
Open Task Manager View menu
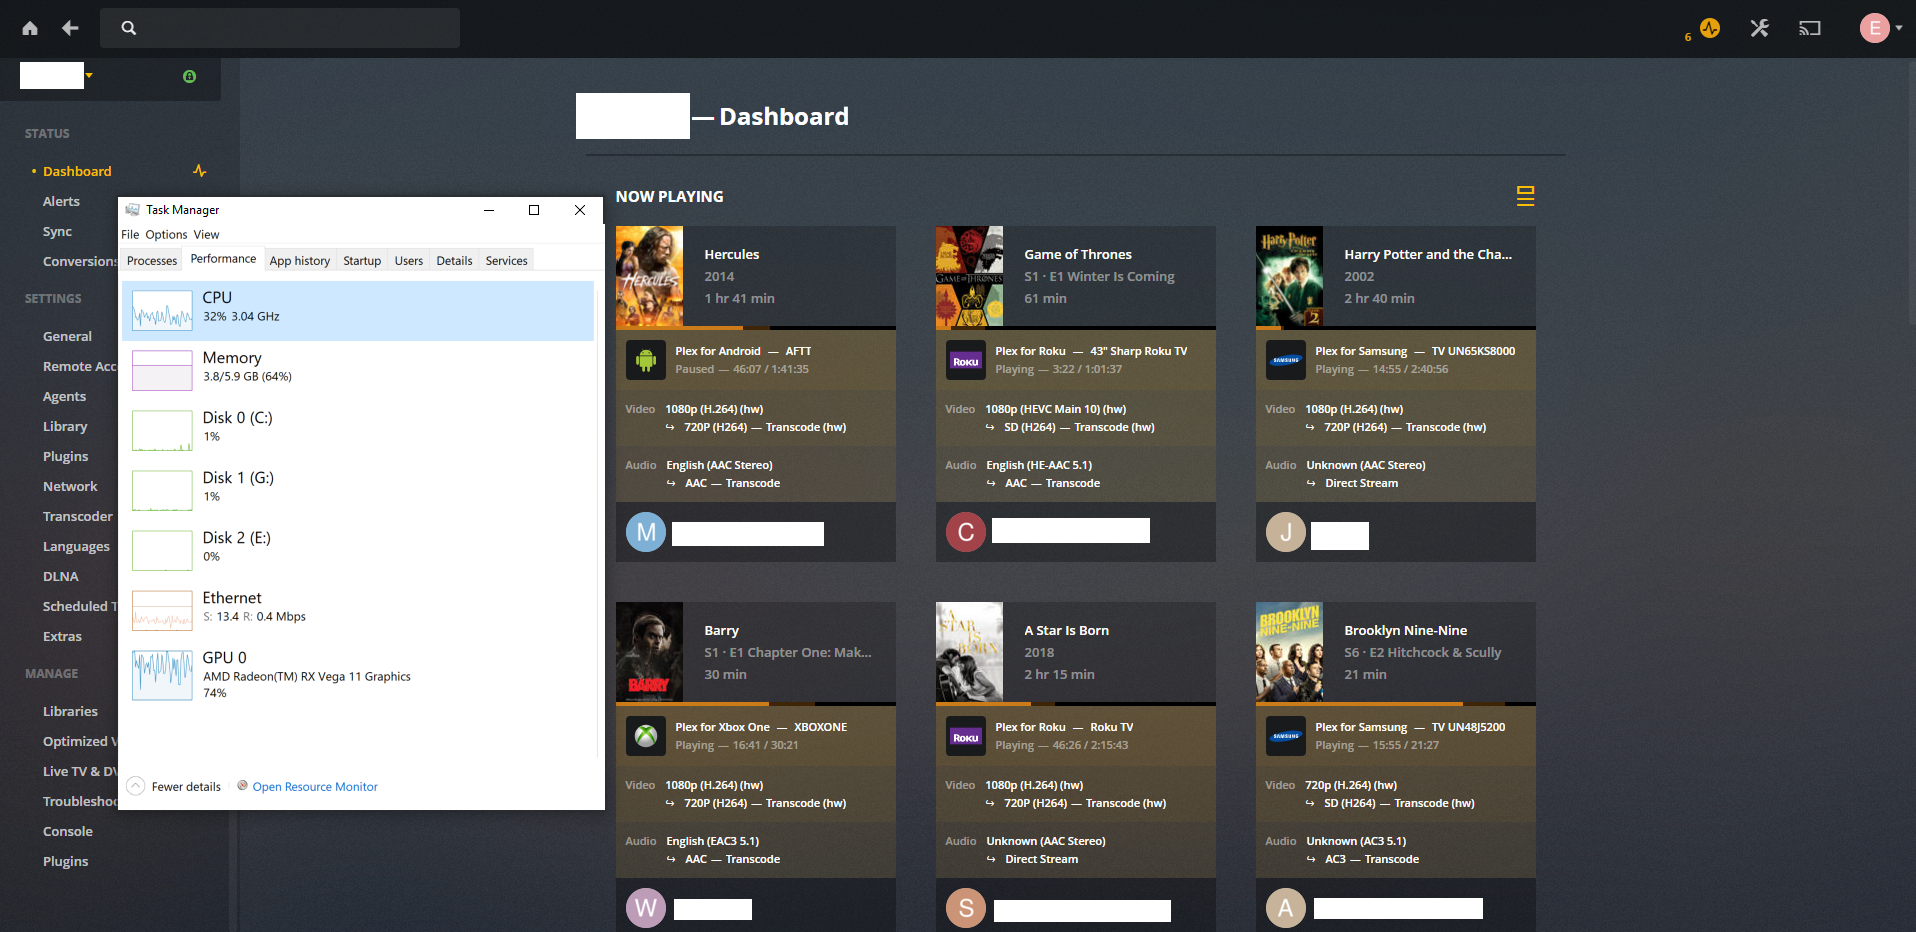pos(206,235)
